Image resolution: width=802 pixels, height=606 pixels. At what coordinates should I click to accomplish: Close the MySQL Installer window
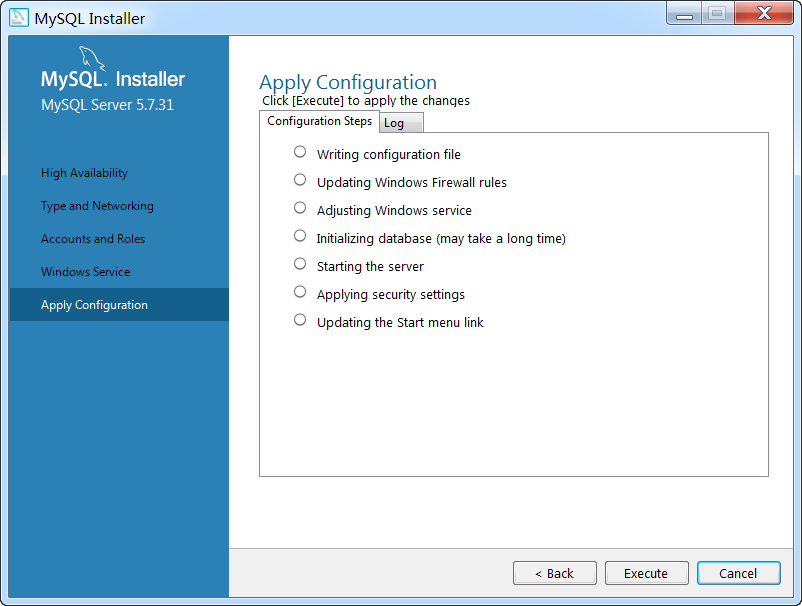pyautogui.click(x=764, y=13)
